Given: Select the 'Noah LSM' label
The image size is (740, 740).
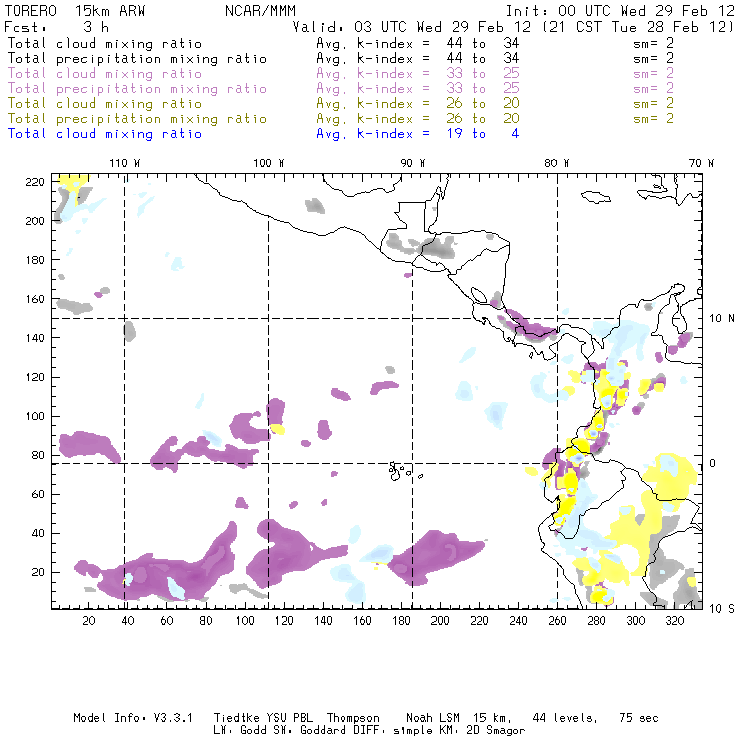Looking at the screenshot, I should coord(433,718).
